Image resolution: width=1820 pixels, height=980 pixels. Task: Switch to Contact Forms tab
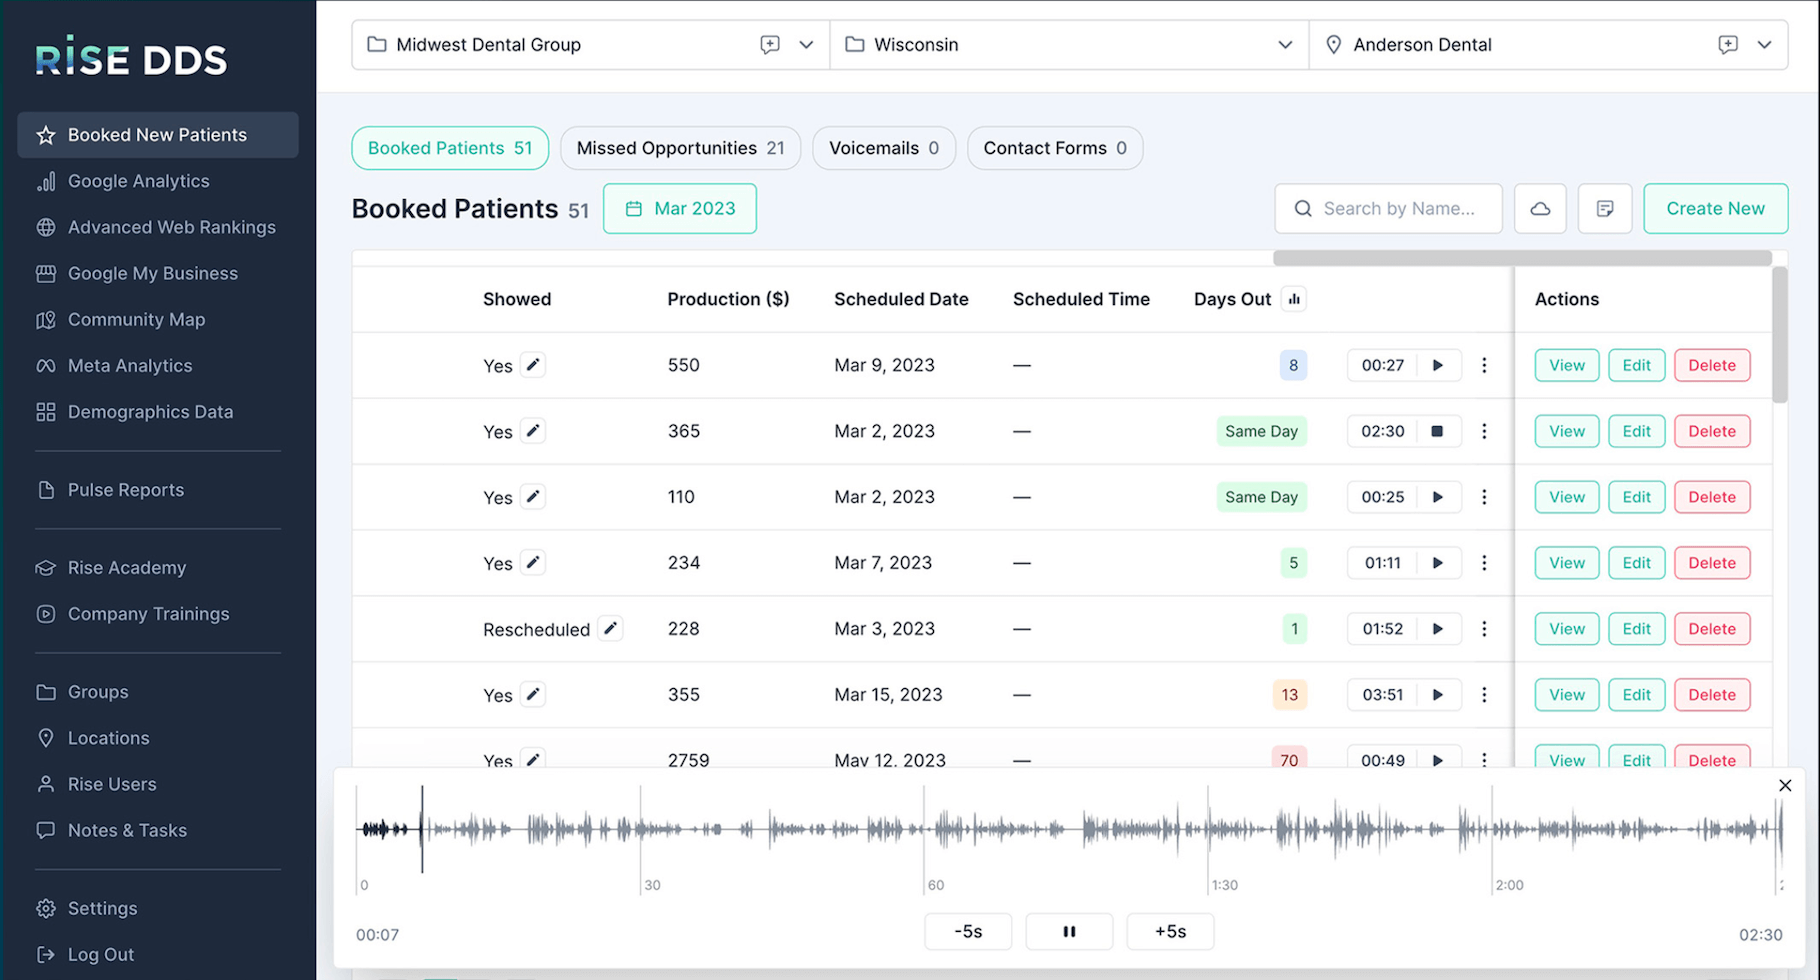(1055, 148)
